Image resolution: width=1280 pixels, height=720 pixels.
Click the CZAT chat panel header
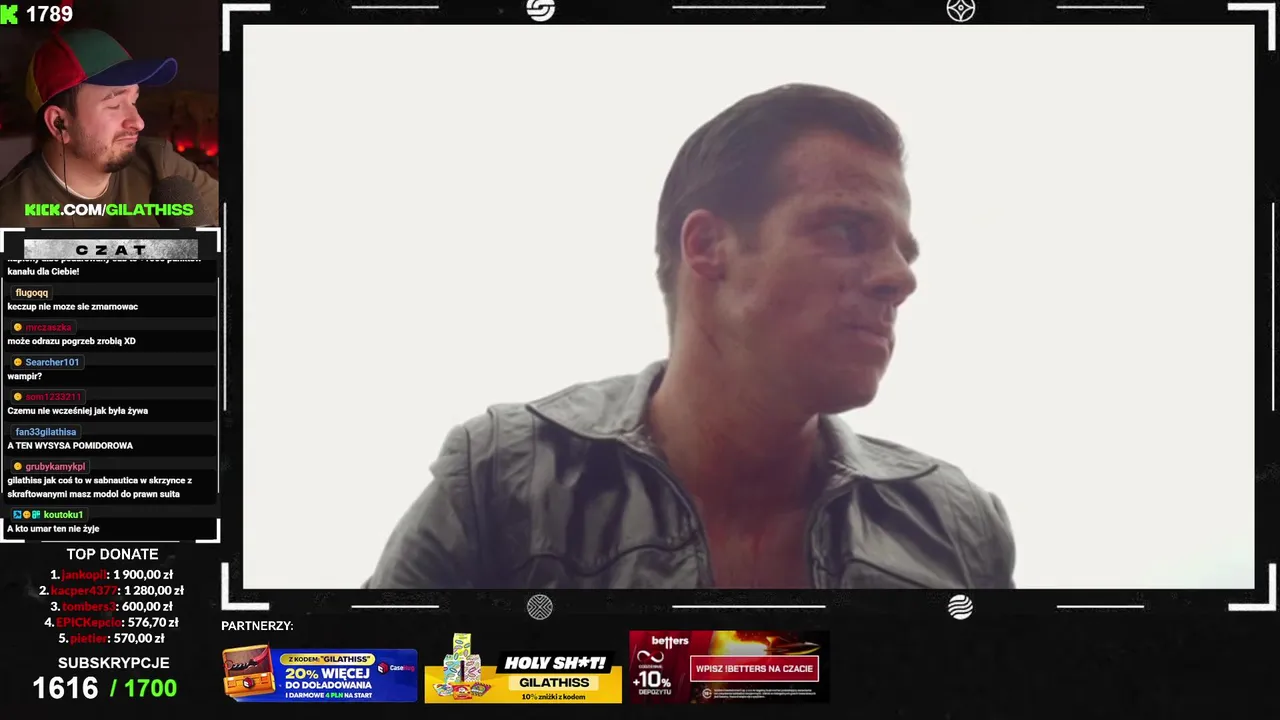click(110, 249)
